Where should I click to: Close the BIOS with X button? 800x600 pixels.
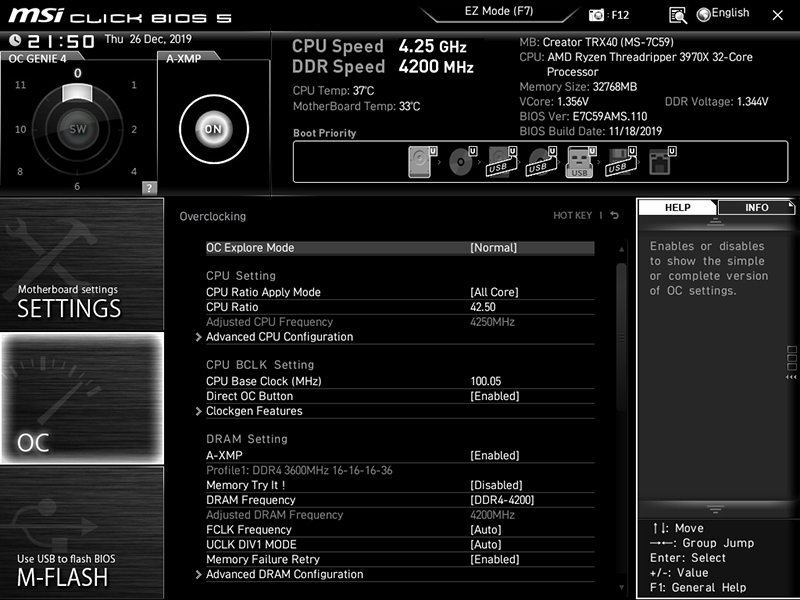pyautogui.click(x=777, y=15)
